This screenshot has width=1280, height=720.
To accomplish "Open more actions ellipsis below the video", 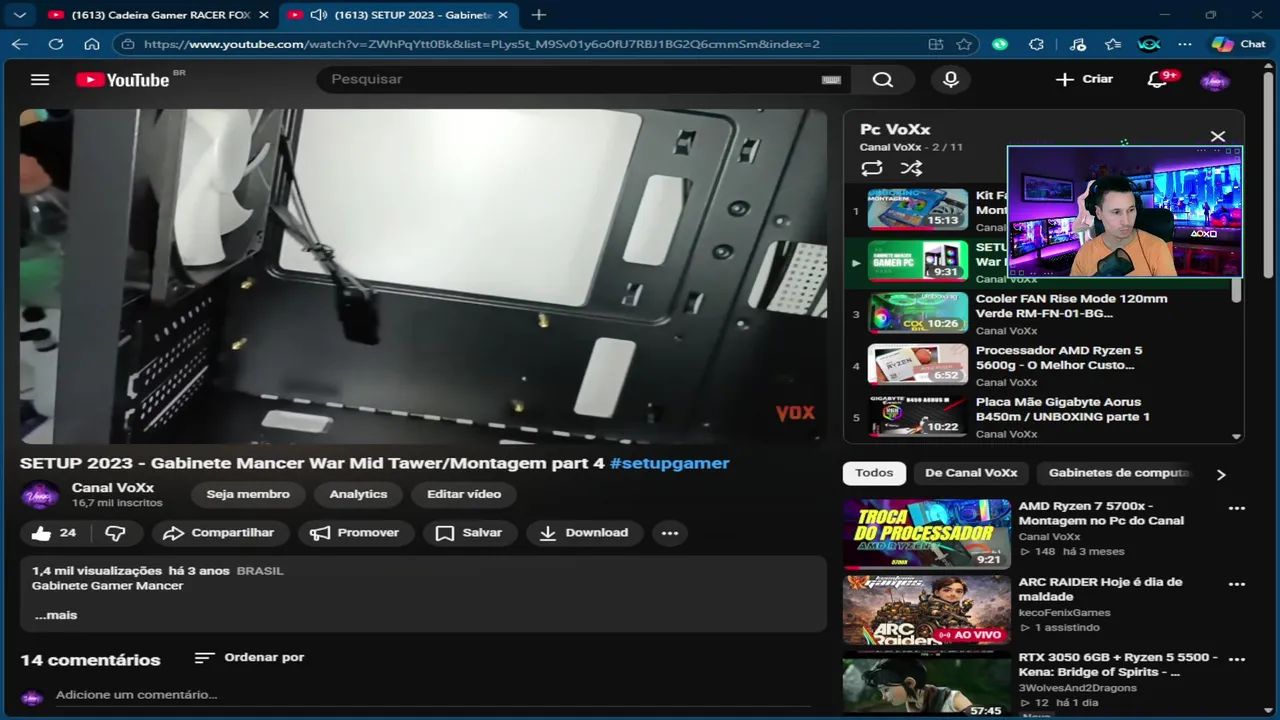I will [x=670, y=533].
